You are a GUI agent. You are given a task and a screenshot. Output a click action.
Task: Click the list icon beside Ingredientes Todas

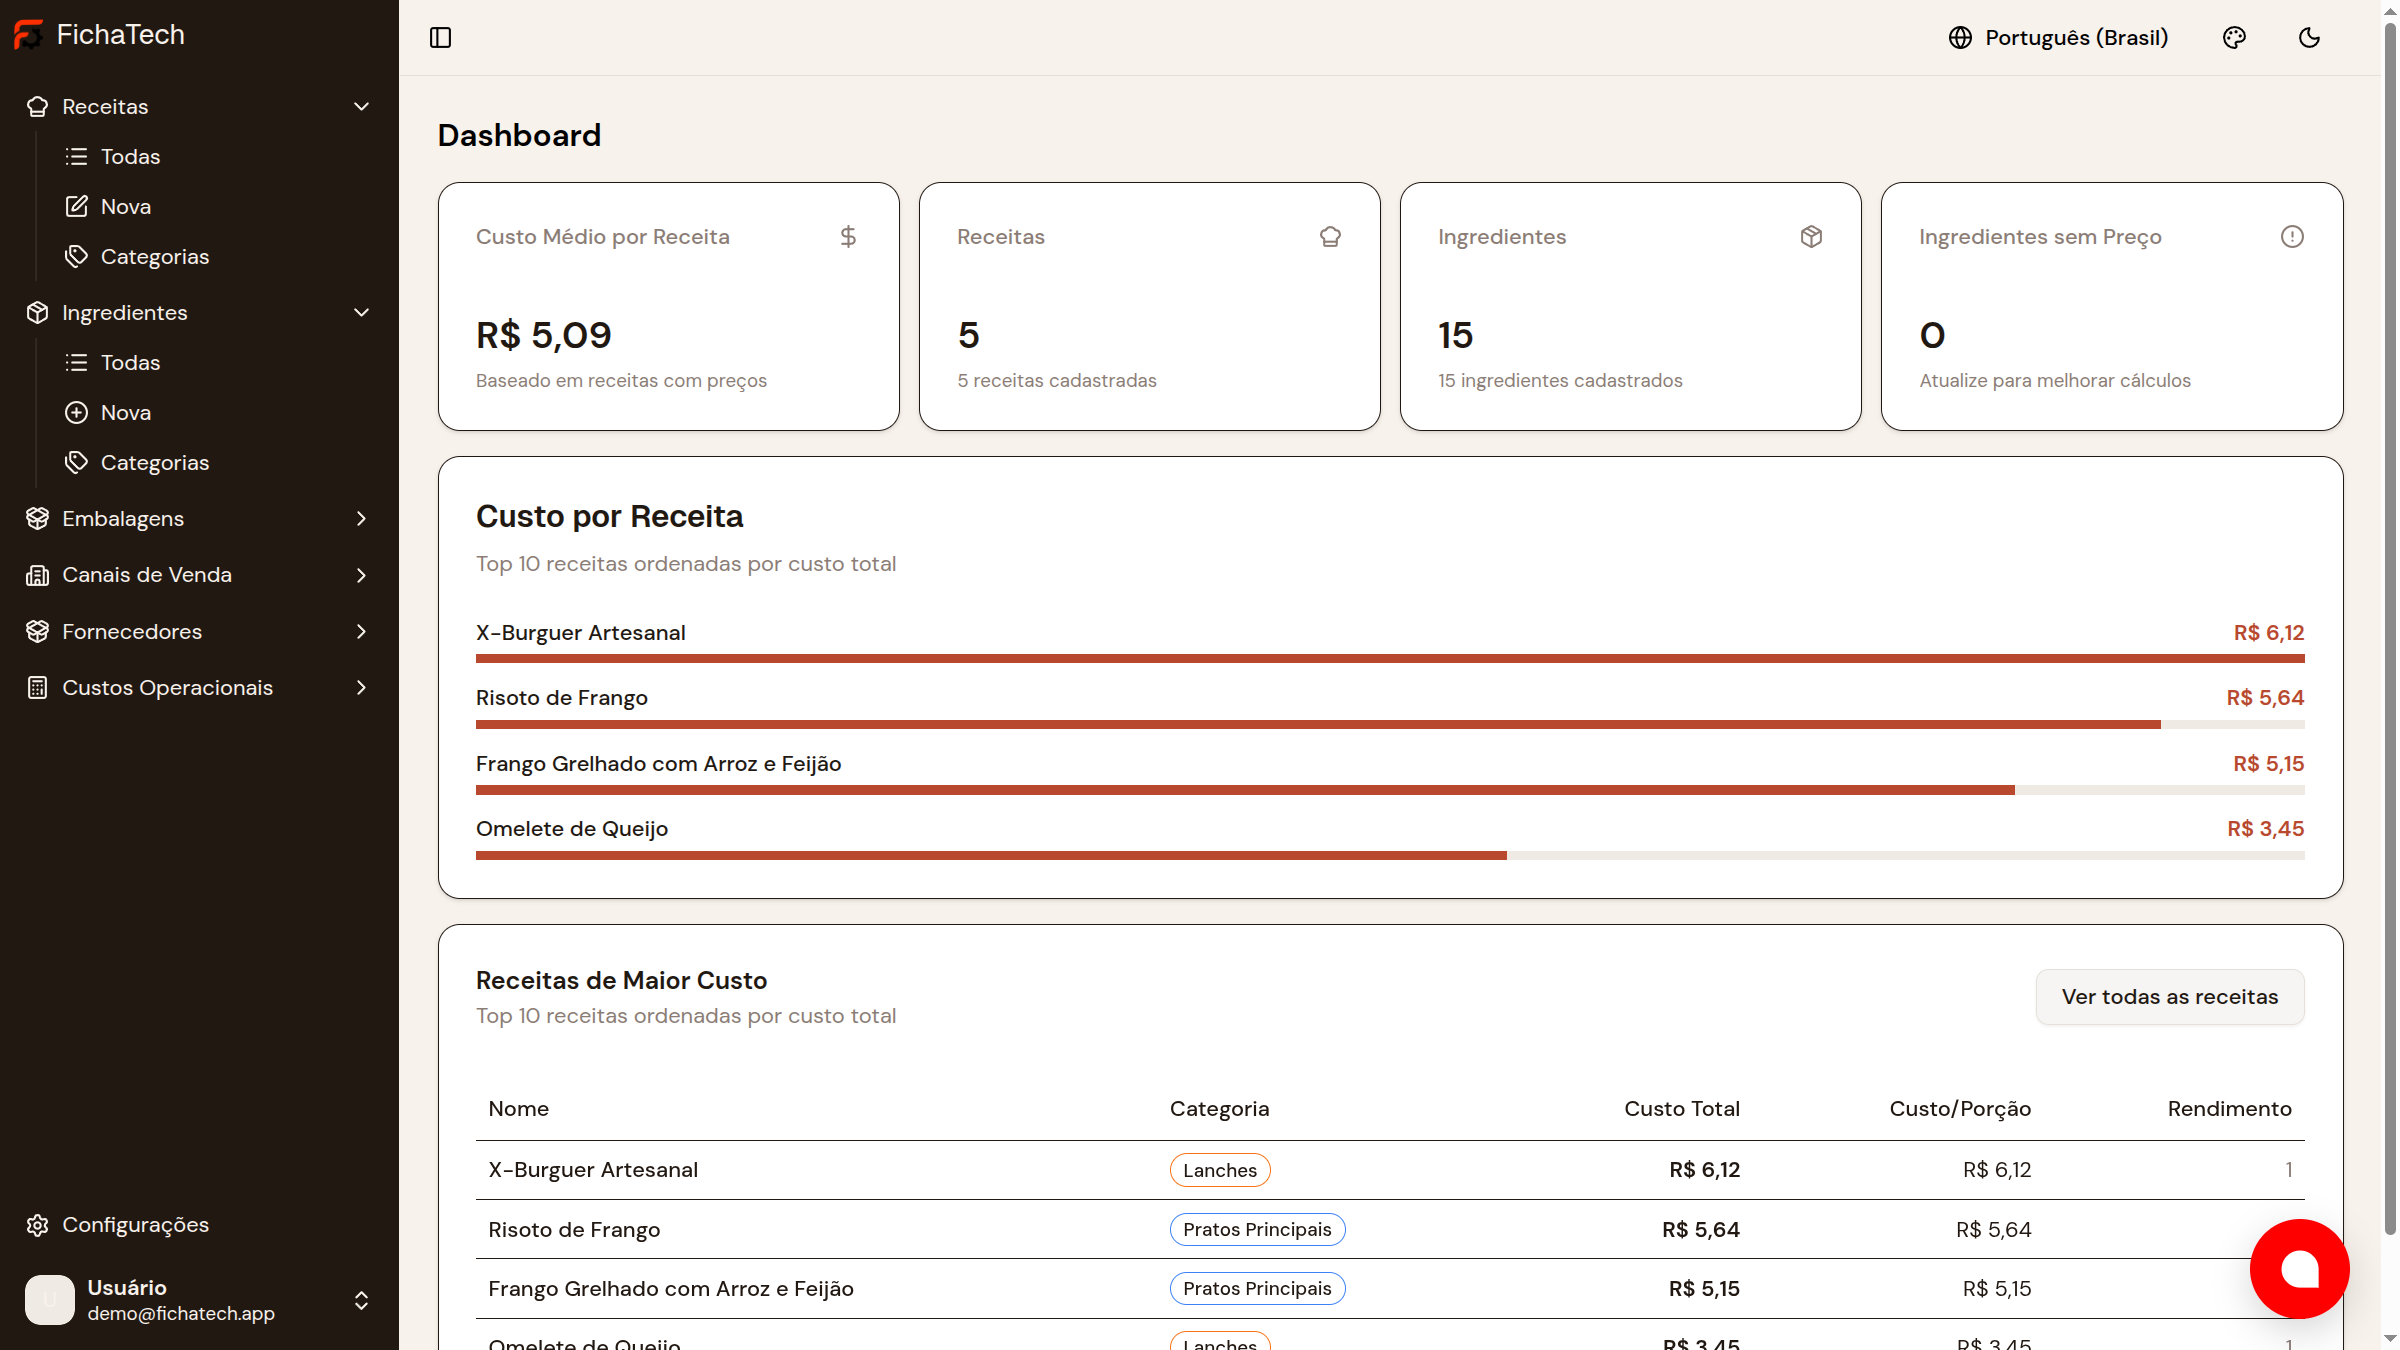pos(77,363)
